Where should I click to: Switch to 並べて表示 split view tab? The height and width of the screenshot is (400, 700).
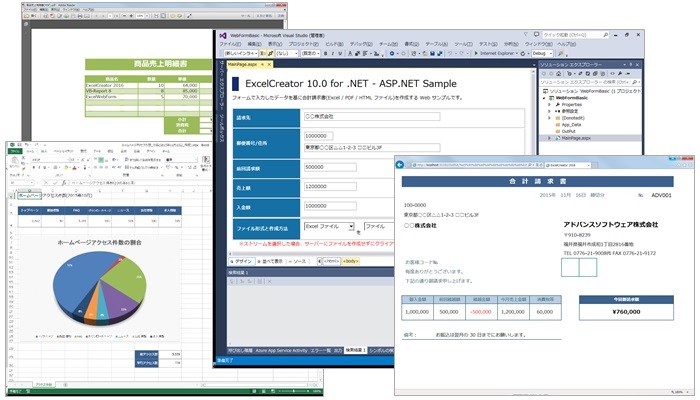pos(270,261)
